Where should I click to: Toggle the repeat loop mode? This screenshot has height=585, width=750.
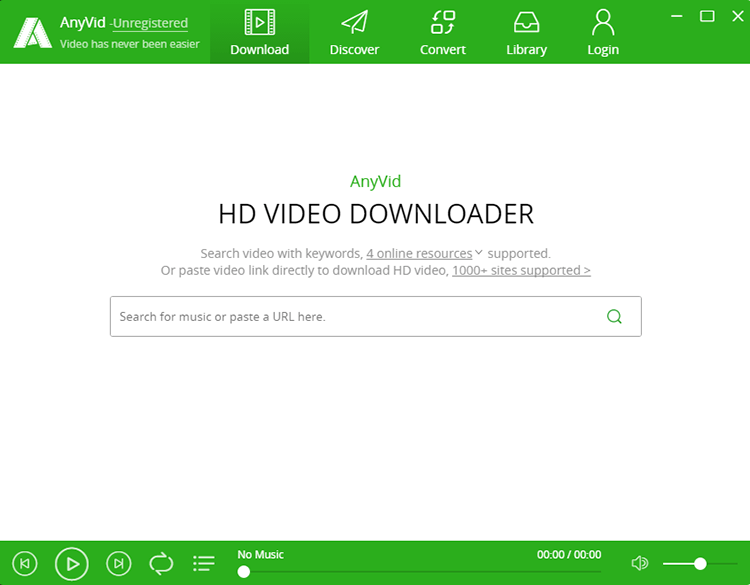[x=161, y=563]
